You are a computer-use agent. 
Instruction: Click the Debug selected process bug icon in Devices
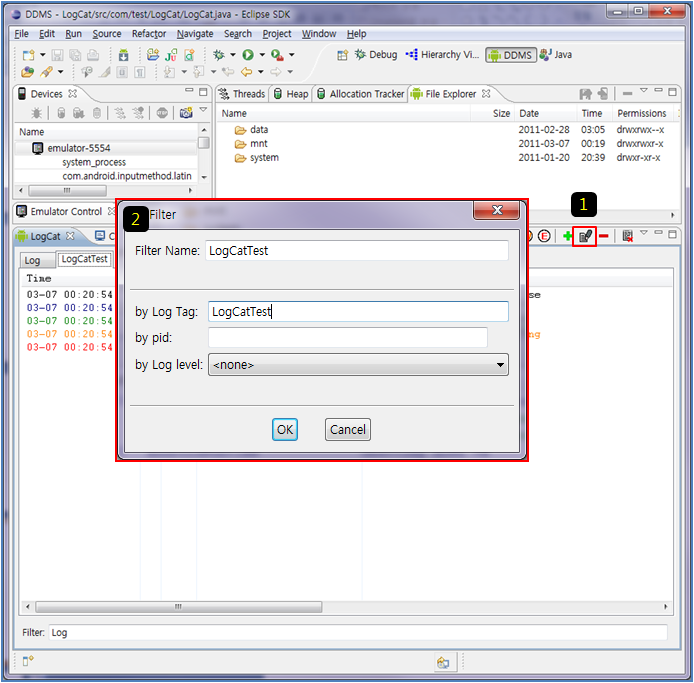coord(37,113)
